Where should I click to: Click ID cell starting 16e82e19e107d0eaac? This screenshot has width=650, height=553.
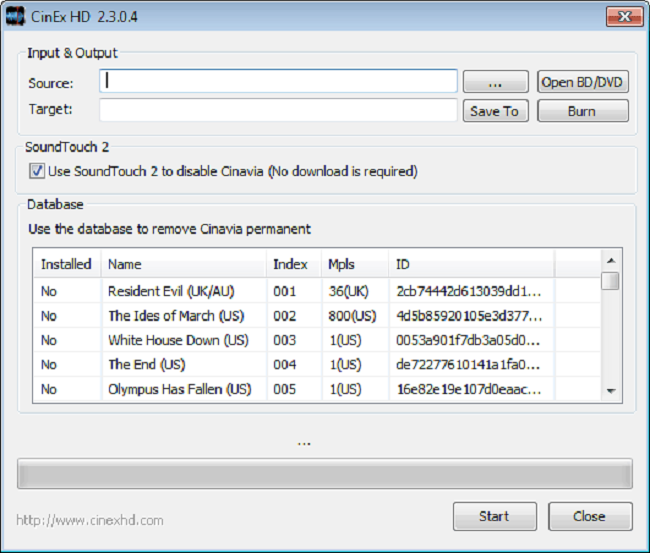click(469, 389)
